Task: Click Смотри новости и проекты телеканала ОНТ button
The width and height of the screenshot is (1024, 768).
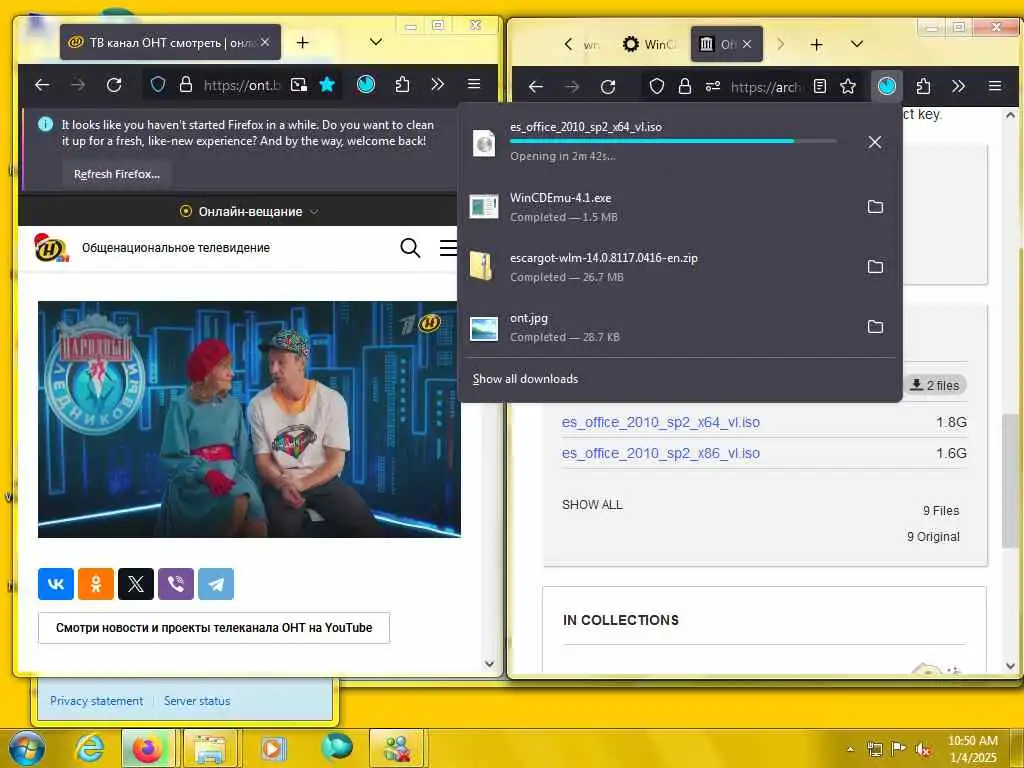Action: pyautogui.click(x=214, y=628)
